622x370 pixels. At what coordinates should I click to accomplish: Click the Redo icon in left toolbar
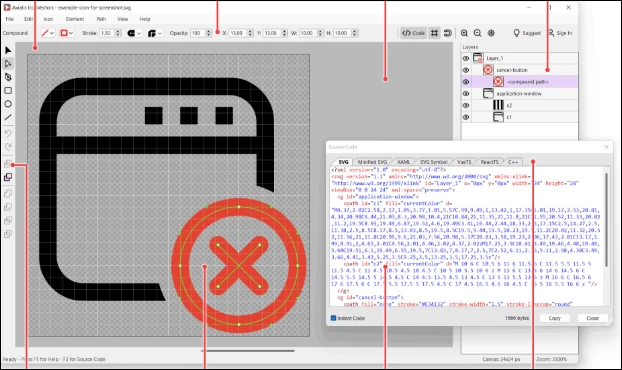8,147
